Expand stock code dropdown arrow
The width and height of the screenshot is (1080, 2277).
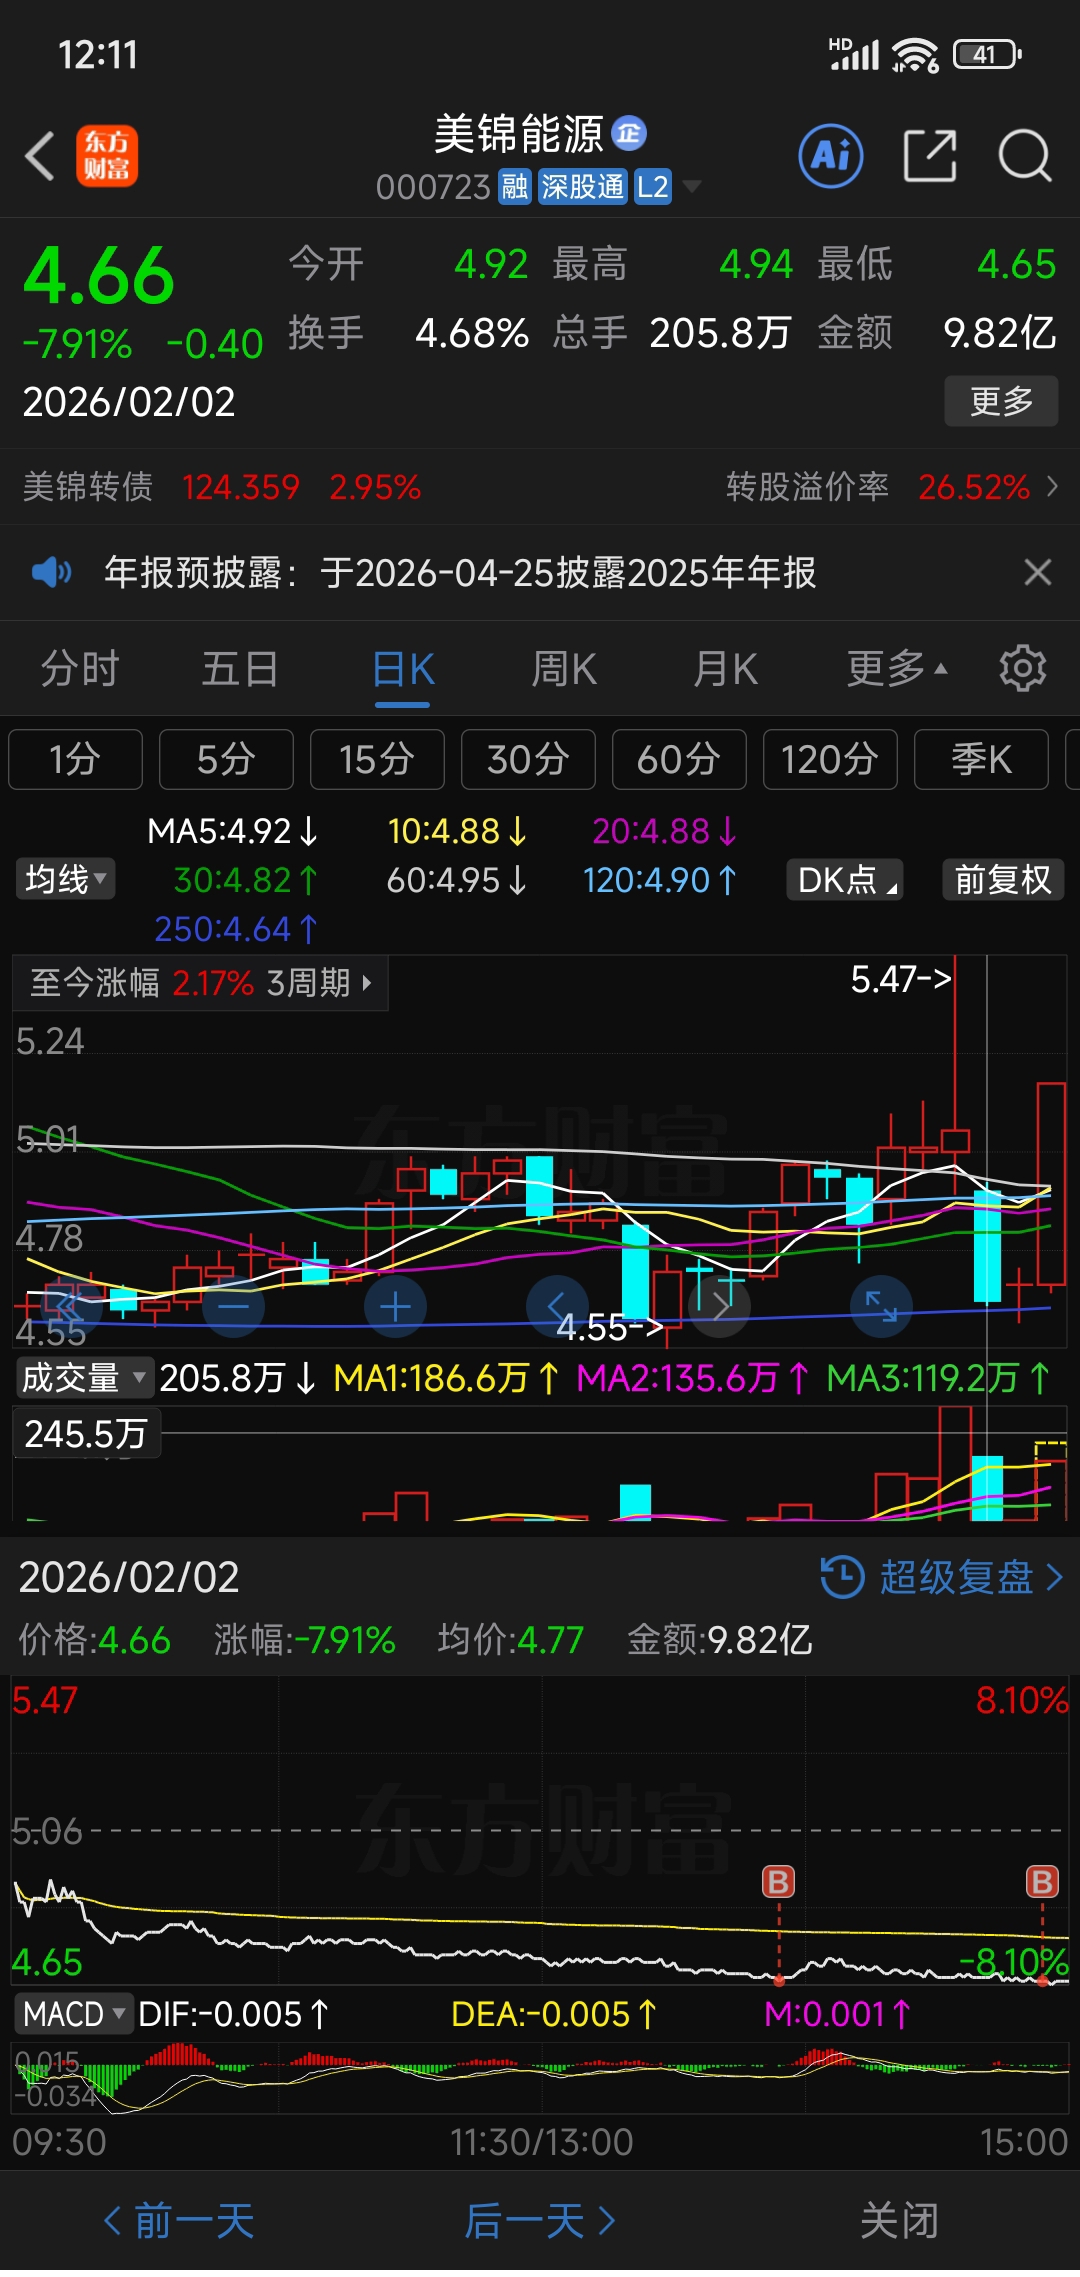point(691,187)
